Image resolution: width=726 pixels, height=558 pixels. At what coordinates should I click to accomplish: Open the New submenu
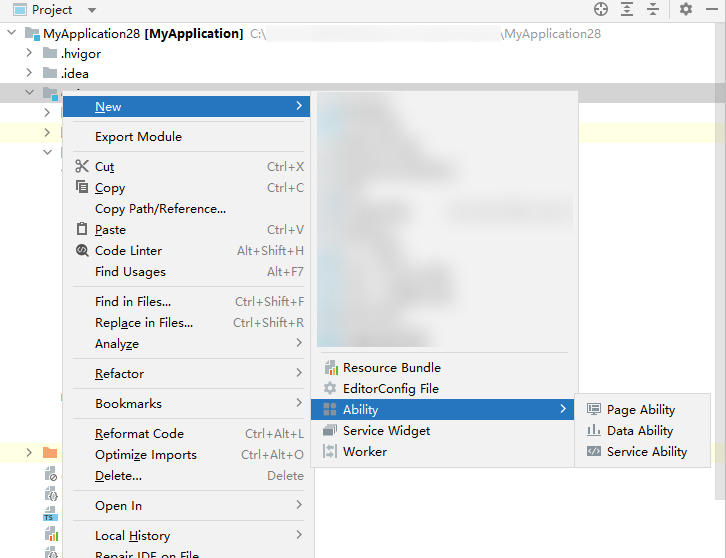pos(186,107)
